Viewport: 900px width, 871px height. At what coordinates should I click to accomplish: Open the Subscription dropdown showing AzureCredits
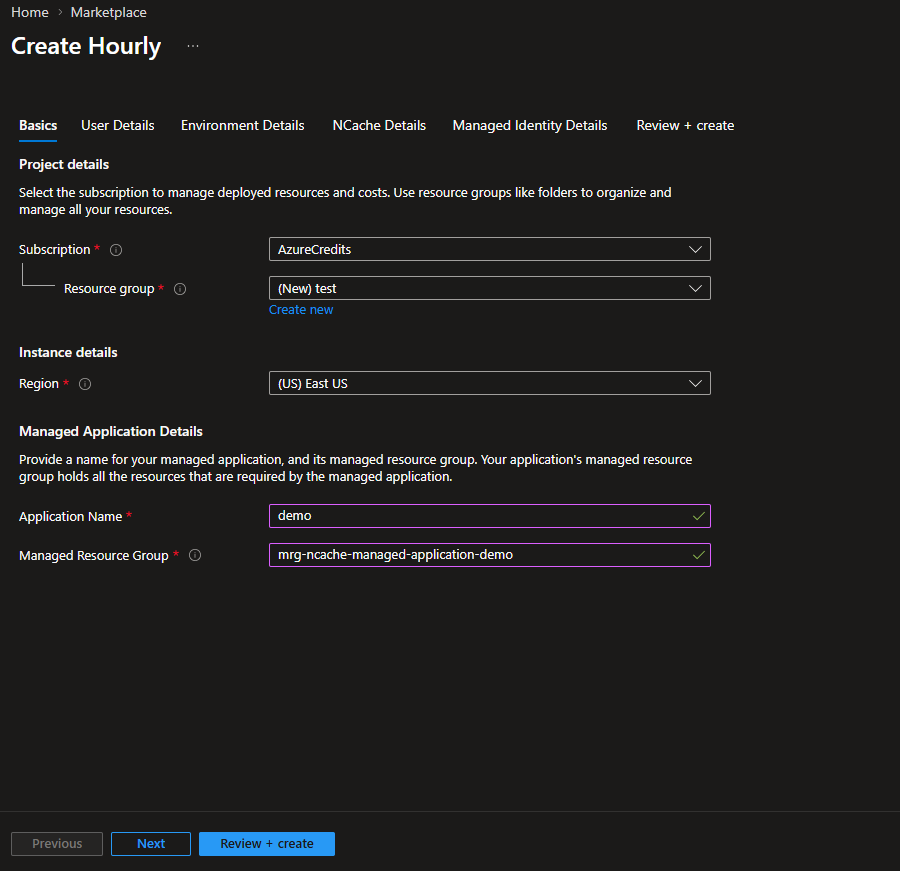[490, 249]
